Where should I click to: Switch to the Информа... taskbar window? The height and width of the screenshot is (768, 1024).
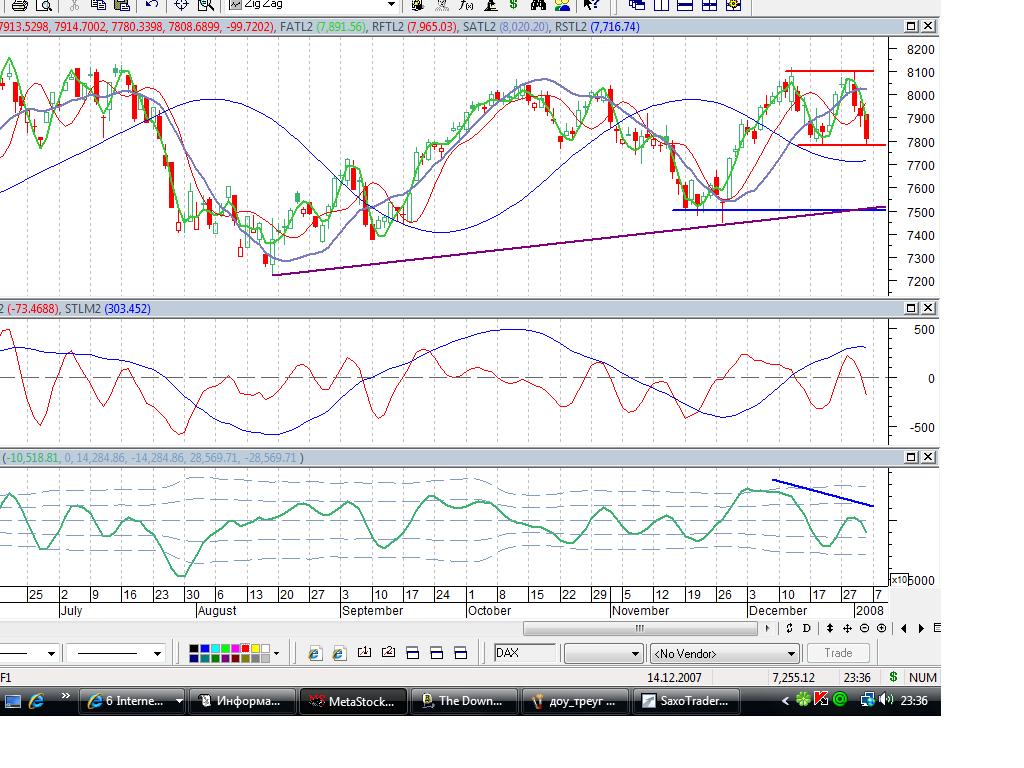click(x=242, y=701)
